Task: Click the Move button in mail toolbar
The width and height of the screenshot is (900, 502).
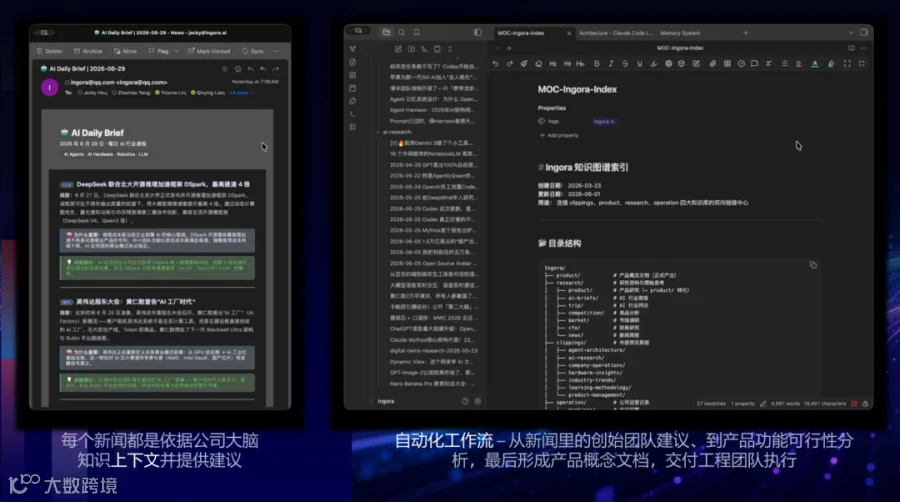Action: click(125, 51)
